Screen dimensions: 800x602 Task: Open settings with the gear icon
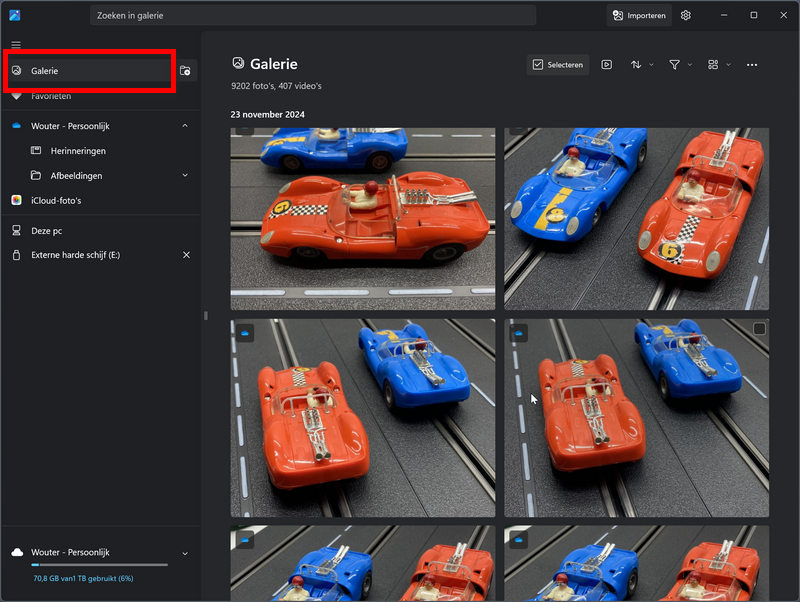point(686,15)
